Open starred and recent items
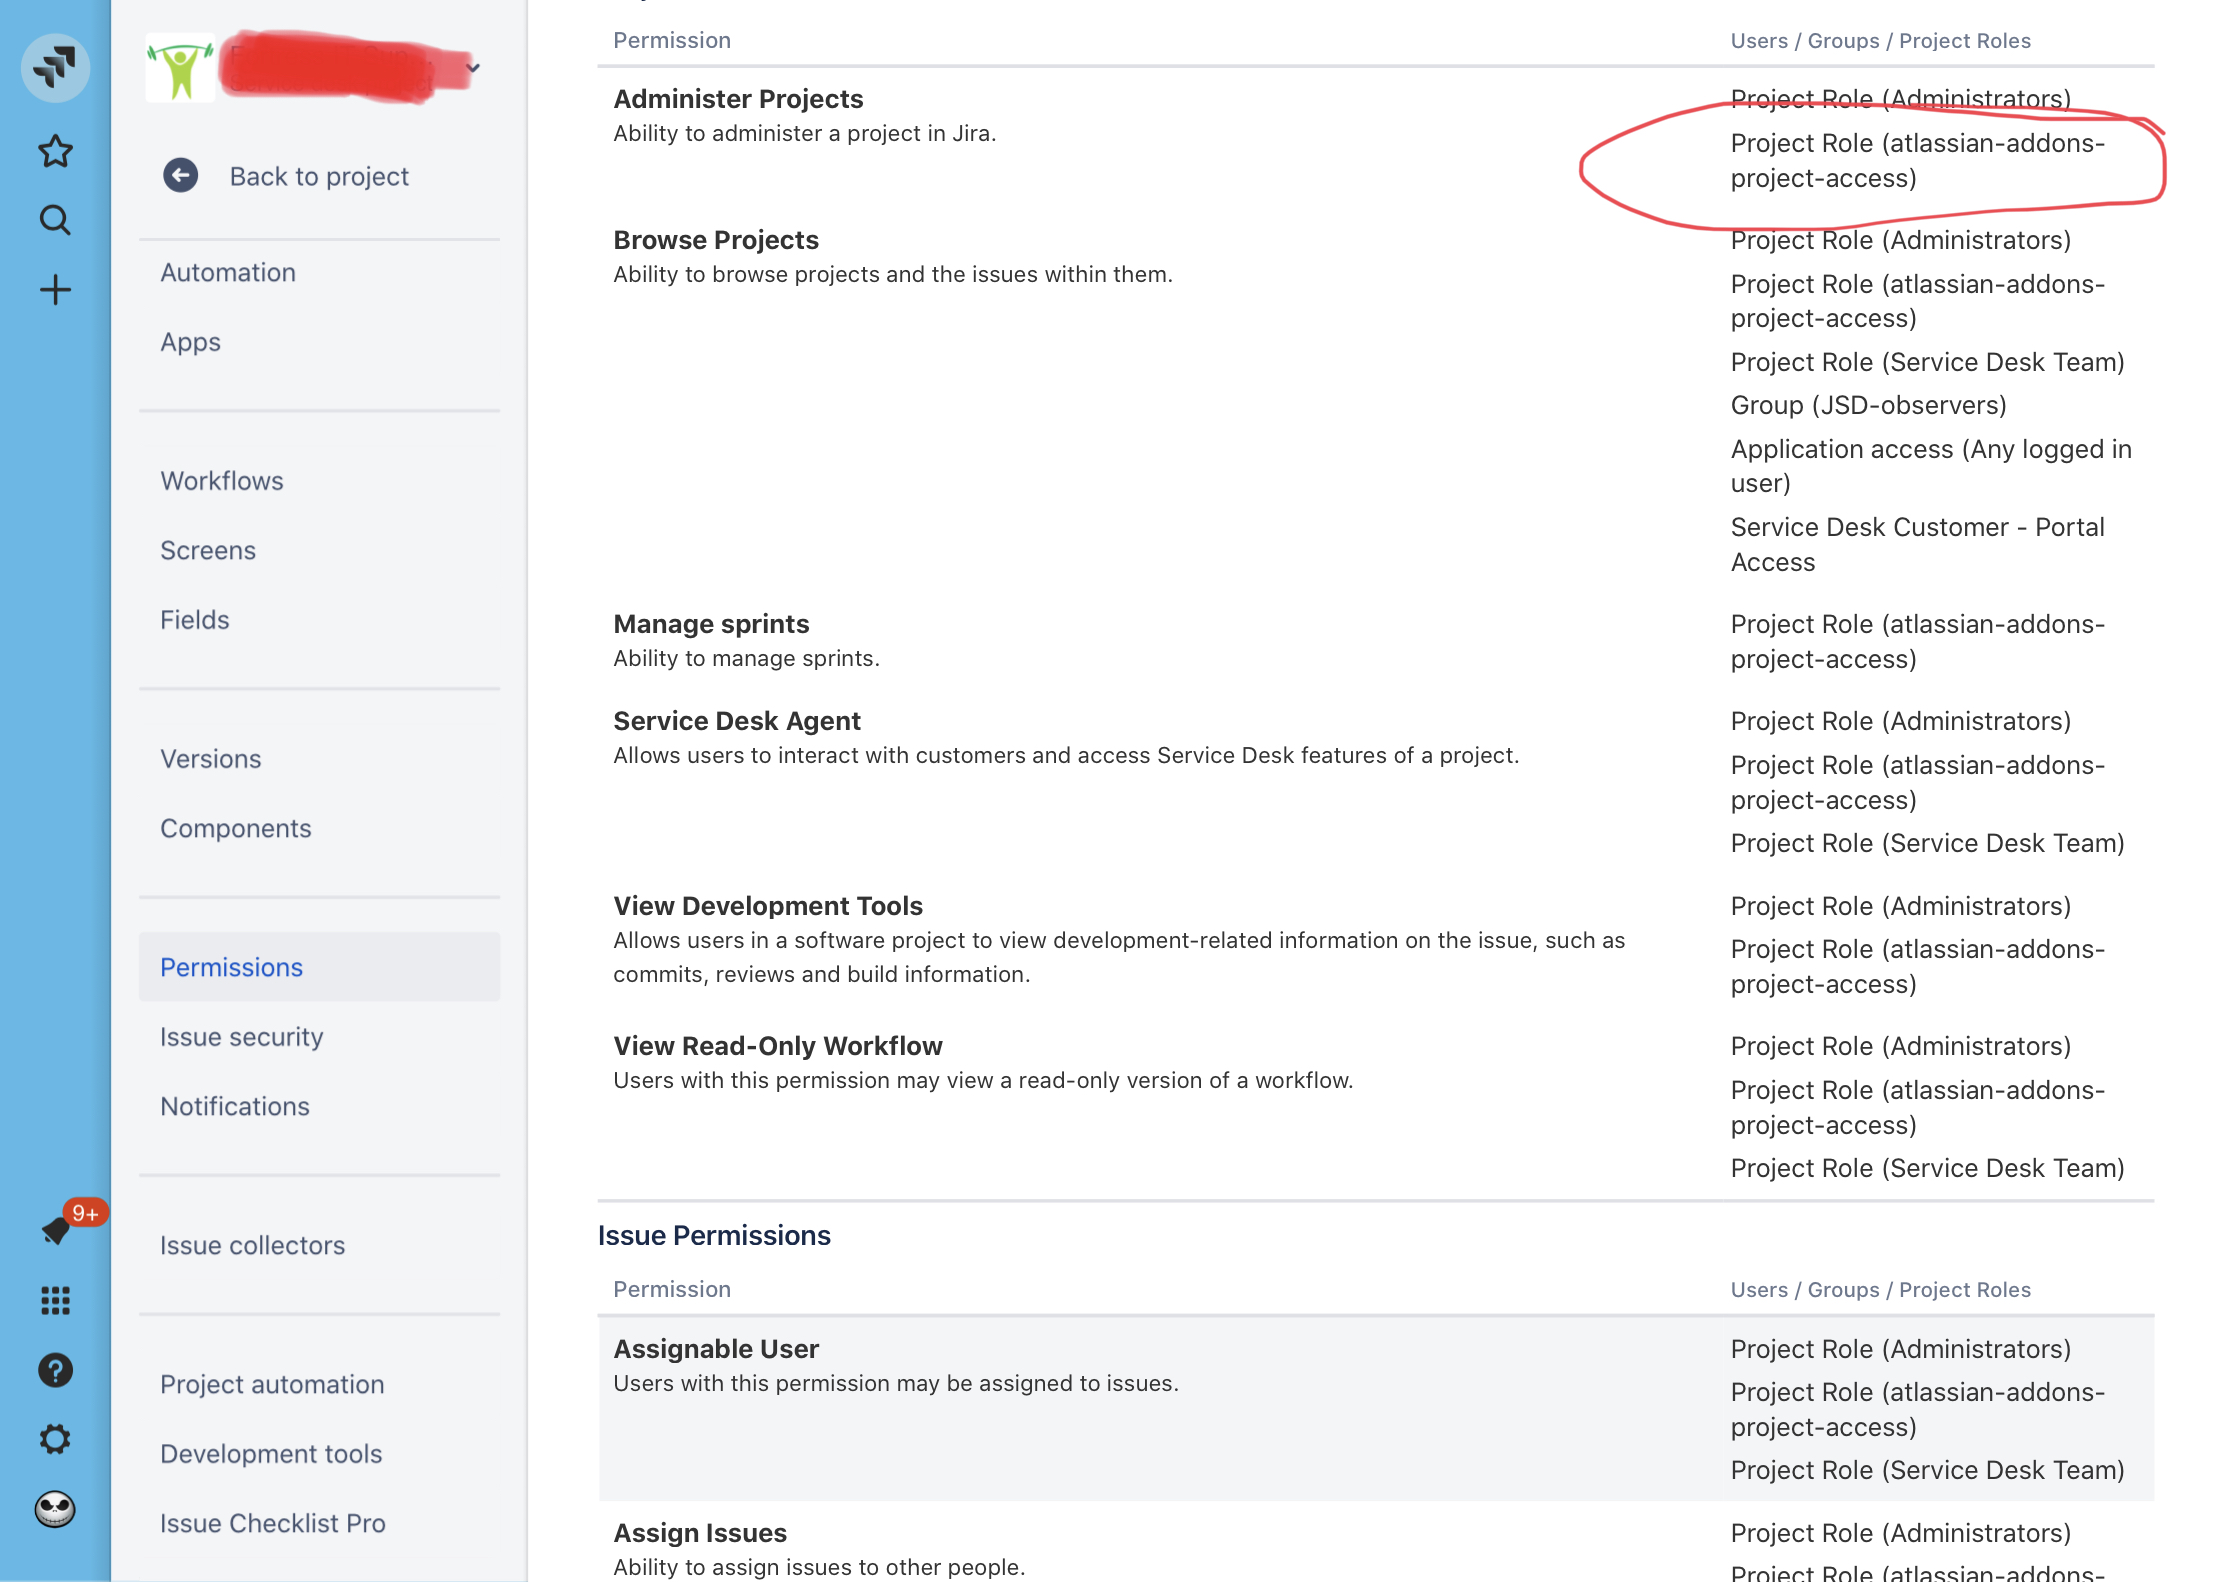This screenshot has height=1582, width=2224. [x=55, y=152]
